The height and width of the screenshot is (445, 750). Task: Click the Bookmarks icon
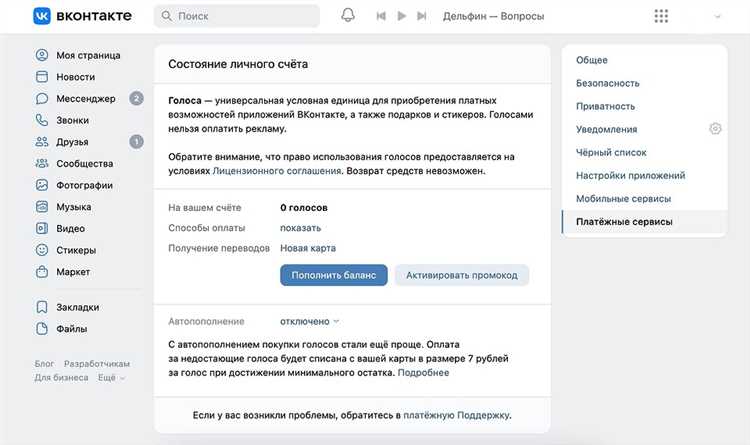pos(42,307)
